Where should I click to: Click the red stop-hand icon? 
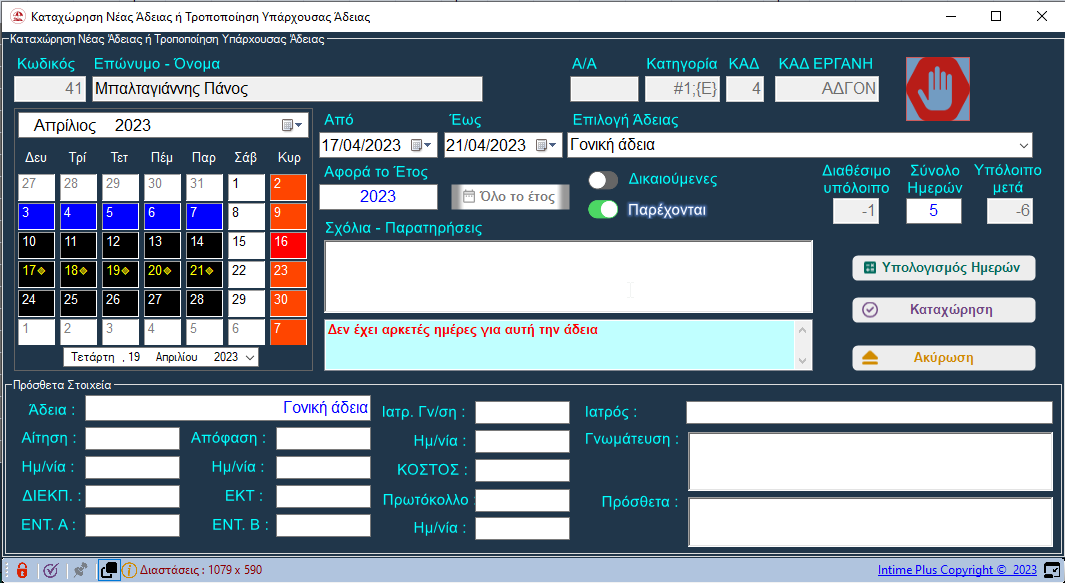pyautogui.click(x=937, y=89)
